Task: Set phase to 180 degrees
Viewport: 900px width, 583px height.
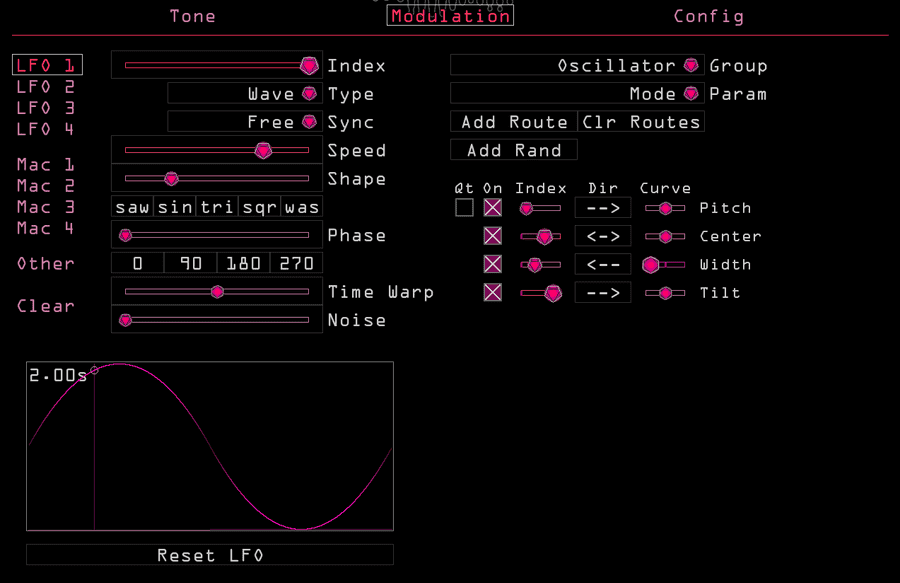Action: click(x=243, y=263)
